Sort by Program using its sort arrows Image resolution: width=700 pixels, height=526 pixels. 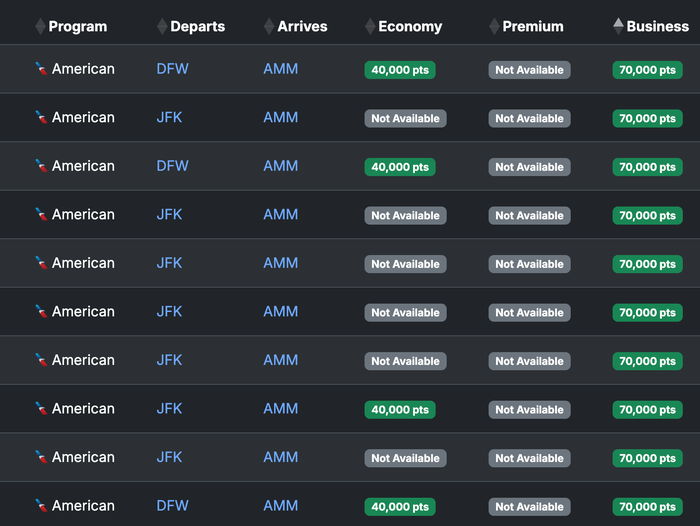(40, 26)
